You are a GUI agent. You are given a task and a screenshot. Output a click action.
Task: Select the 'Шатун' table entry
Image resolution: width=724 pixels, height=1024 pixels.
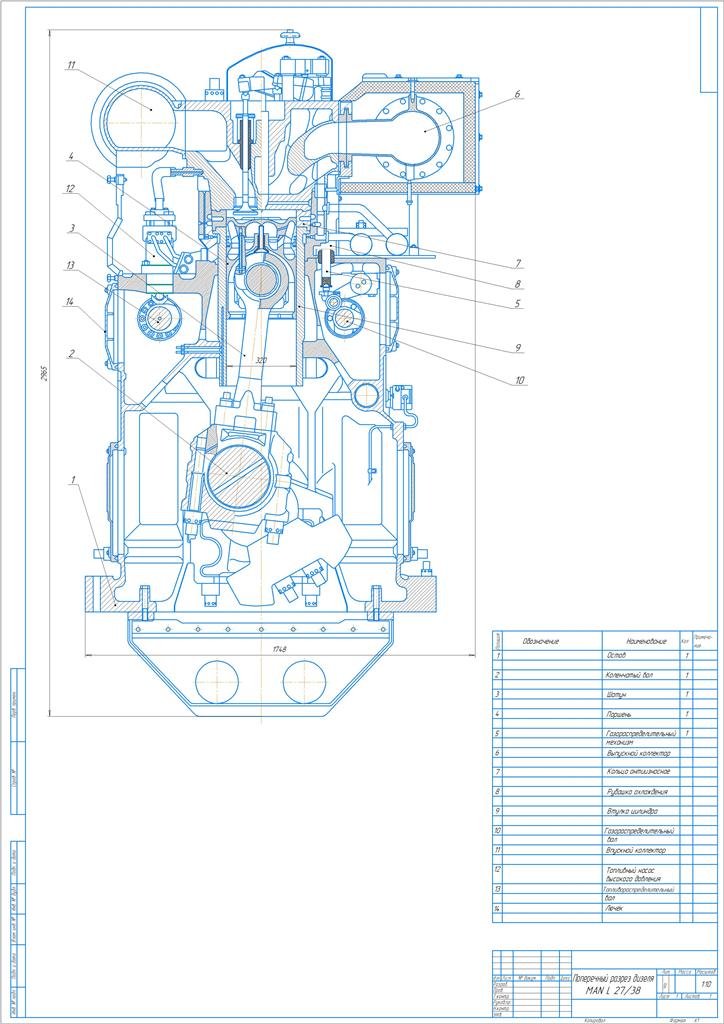point(617,694)
